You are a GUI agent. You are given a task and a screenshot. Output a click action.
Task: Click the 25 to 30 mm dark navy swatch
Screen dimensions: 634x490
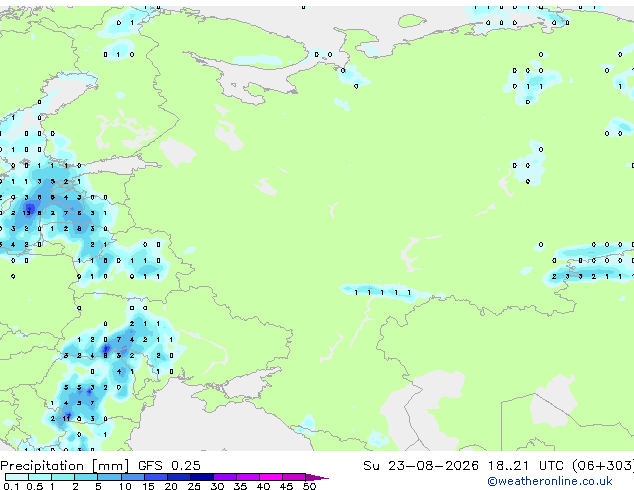click(x=202, y=477)
